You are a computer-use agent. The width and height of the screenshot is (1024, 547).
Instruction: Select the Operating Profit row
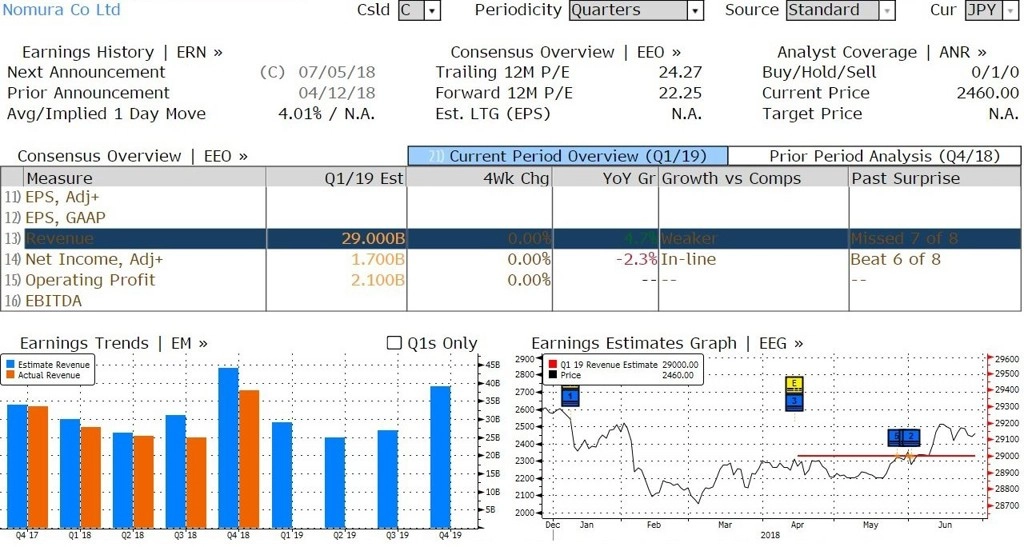pyautogui.click(x=511, y=280)
